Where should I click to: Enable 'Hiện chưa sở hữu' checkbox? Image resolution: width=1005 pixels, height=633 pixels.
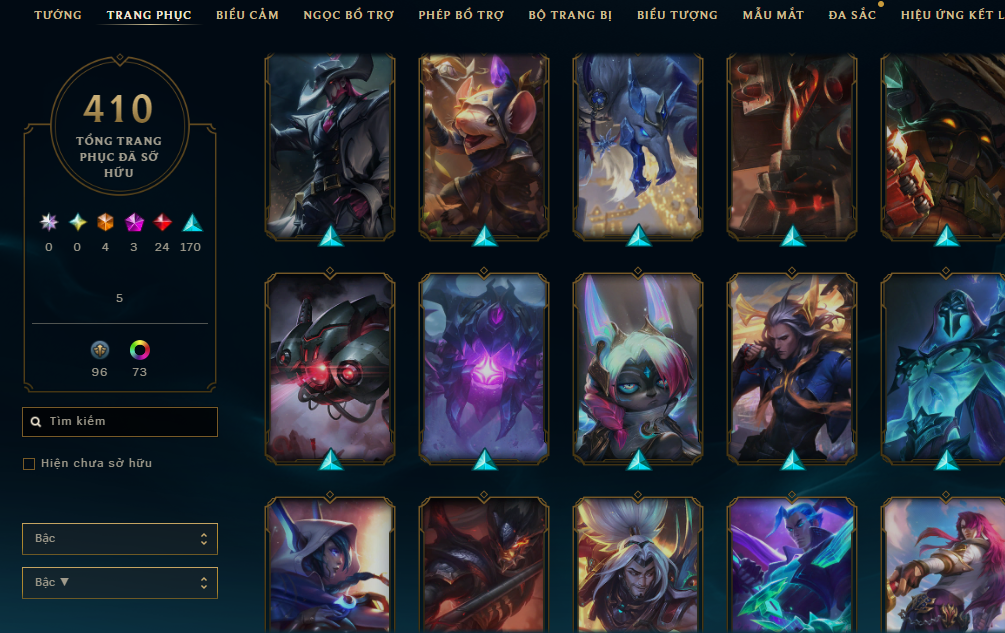(29, 463)
